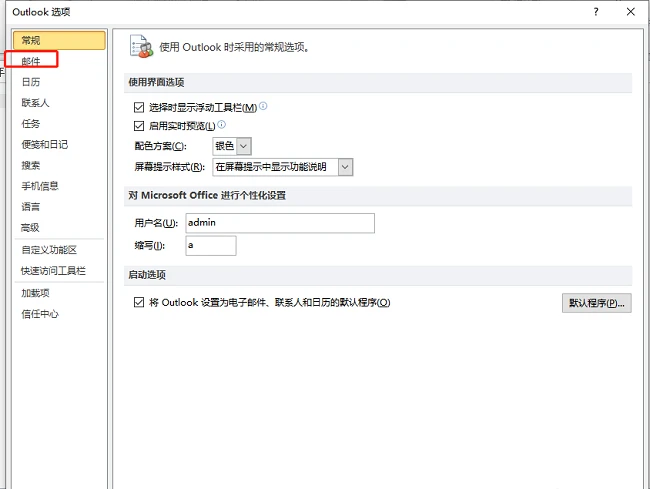650x489 pixels.
Task: Select 快速访问工具栏 category
Action: [53, 271]
